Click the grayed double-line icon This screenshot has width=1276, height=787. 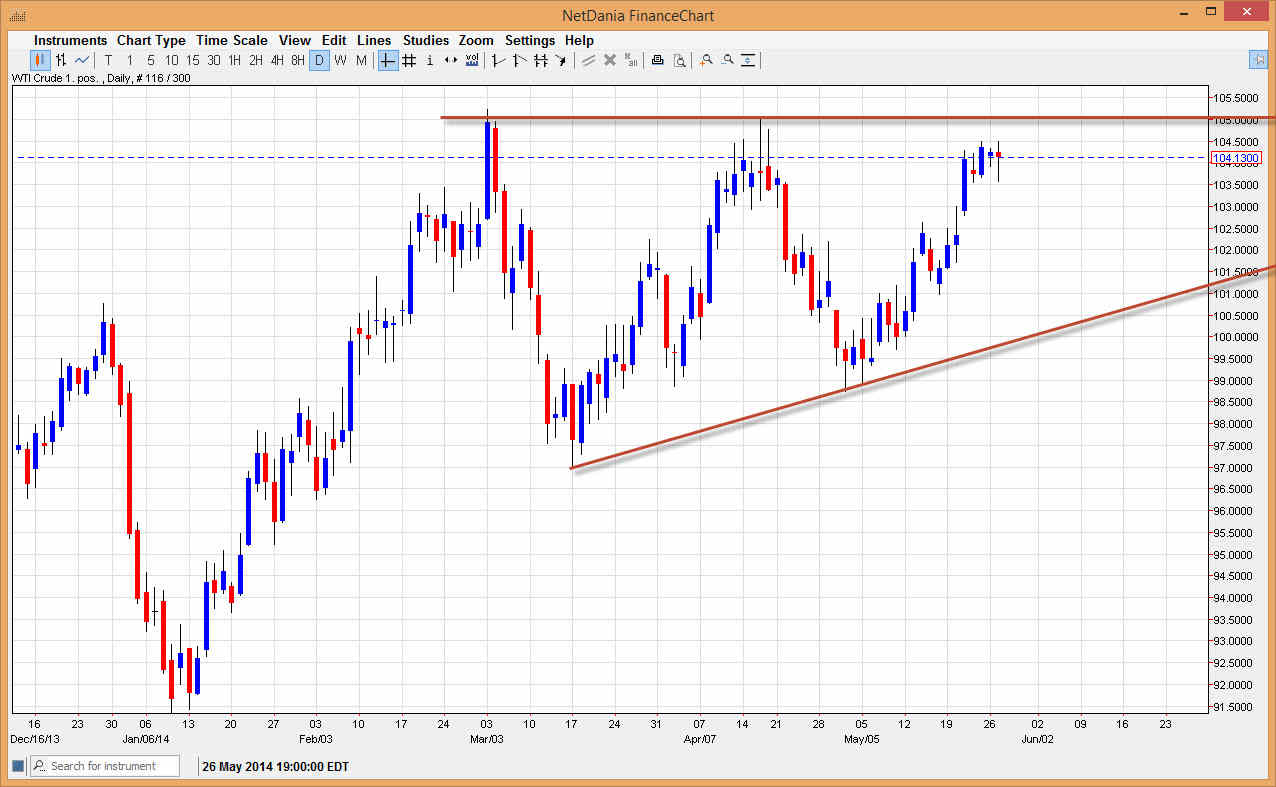click(x=588, y=60)
